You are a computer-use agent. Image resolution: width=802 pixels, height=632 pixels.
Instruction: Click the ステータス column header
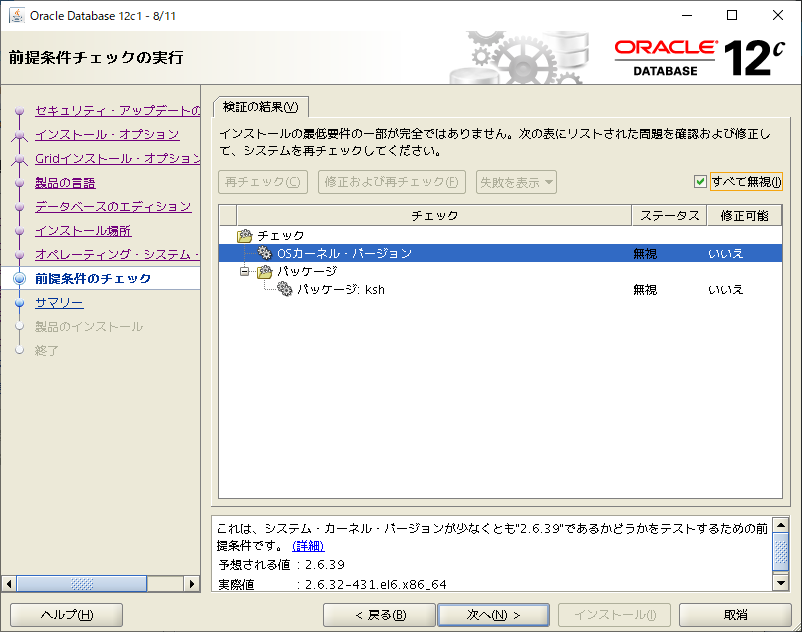(x=670, y=216)
